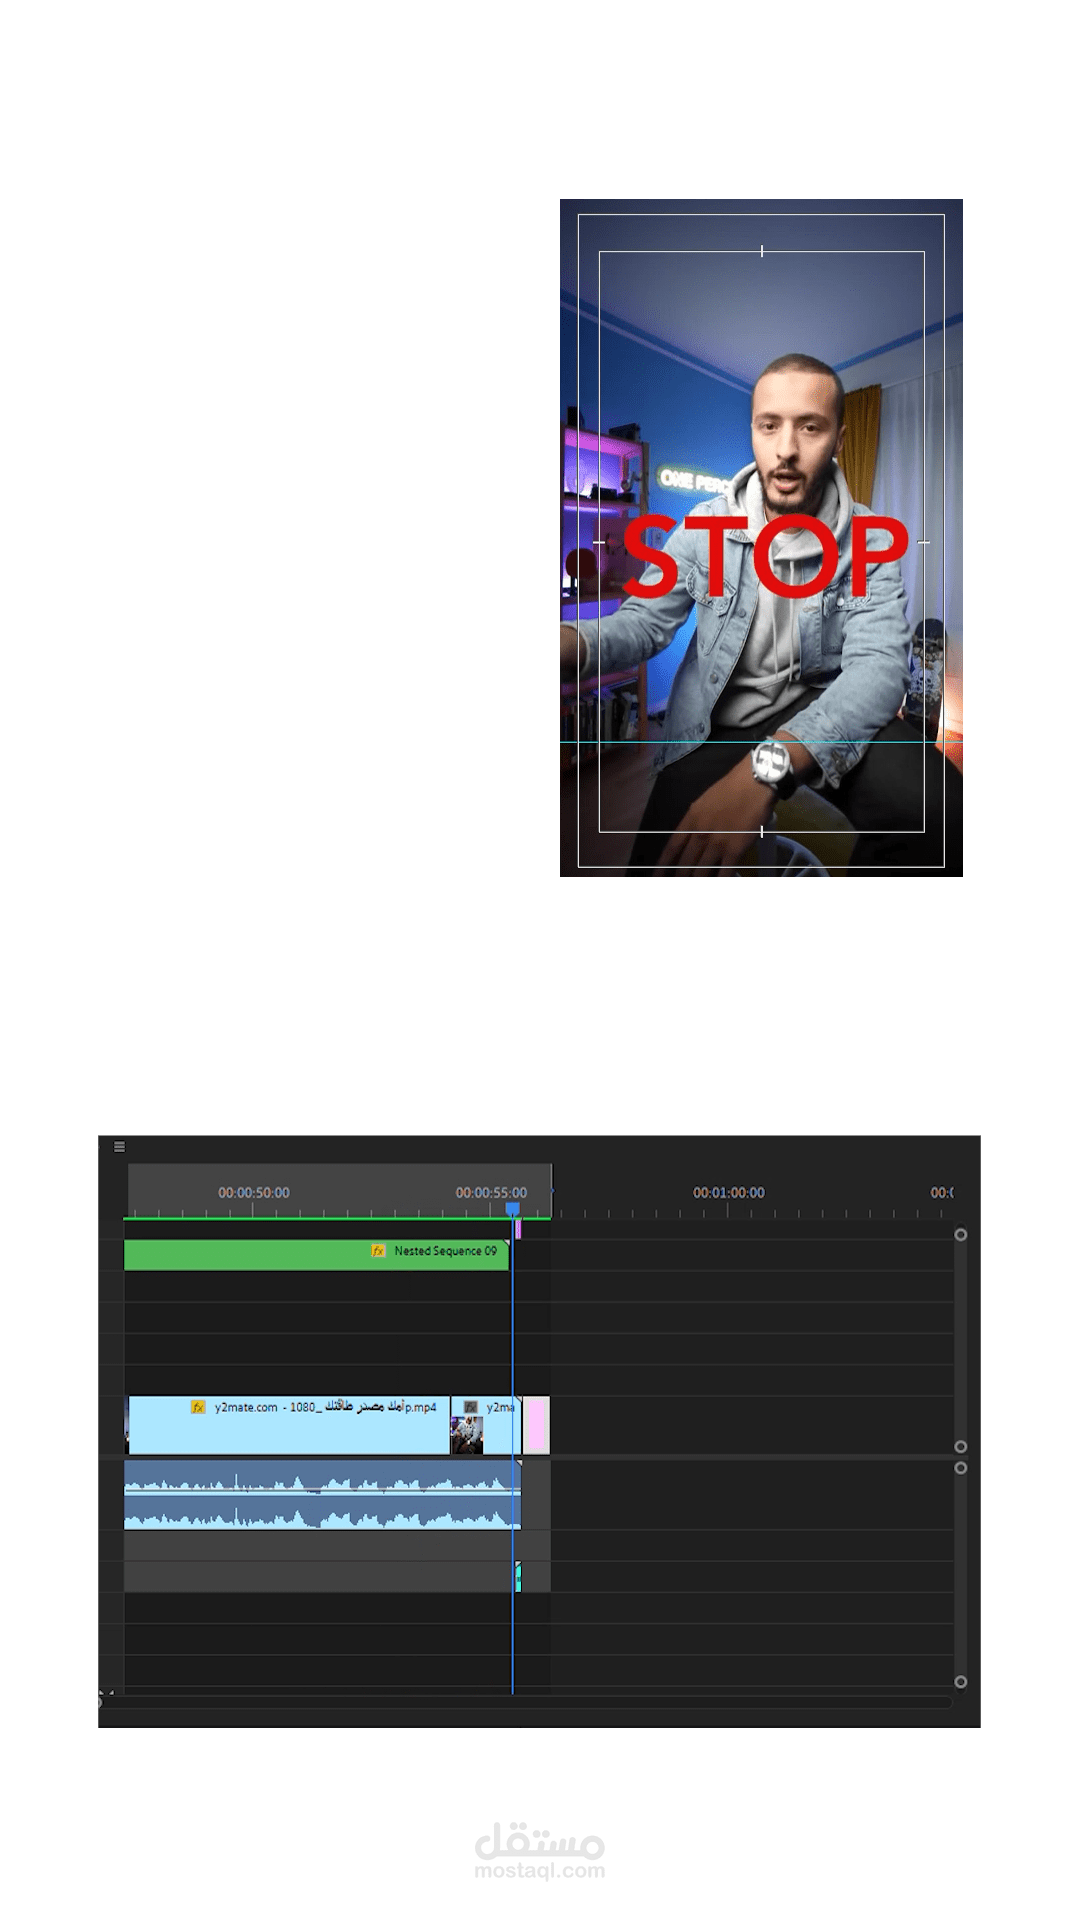Click the horizontal zoom scrollbar under the timeline
Screen dimensions: 1080x1920
[x=525, y=1702]
